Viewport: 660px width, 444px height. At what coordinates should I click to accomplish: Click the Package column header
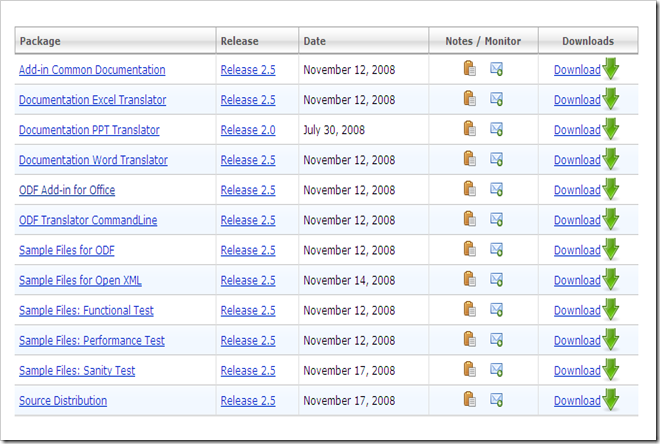click(115, 41)
